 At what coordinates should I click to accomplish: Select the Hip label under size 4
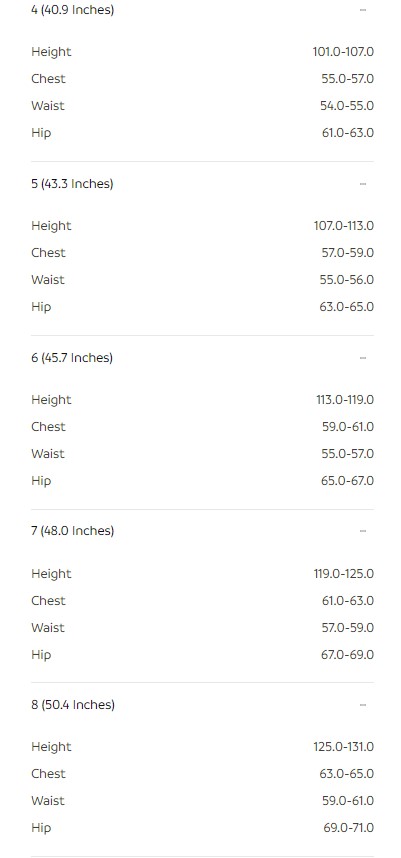(x=41, y=133)
